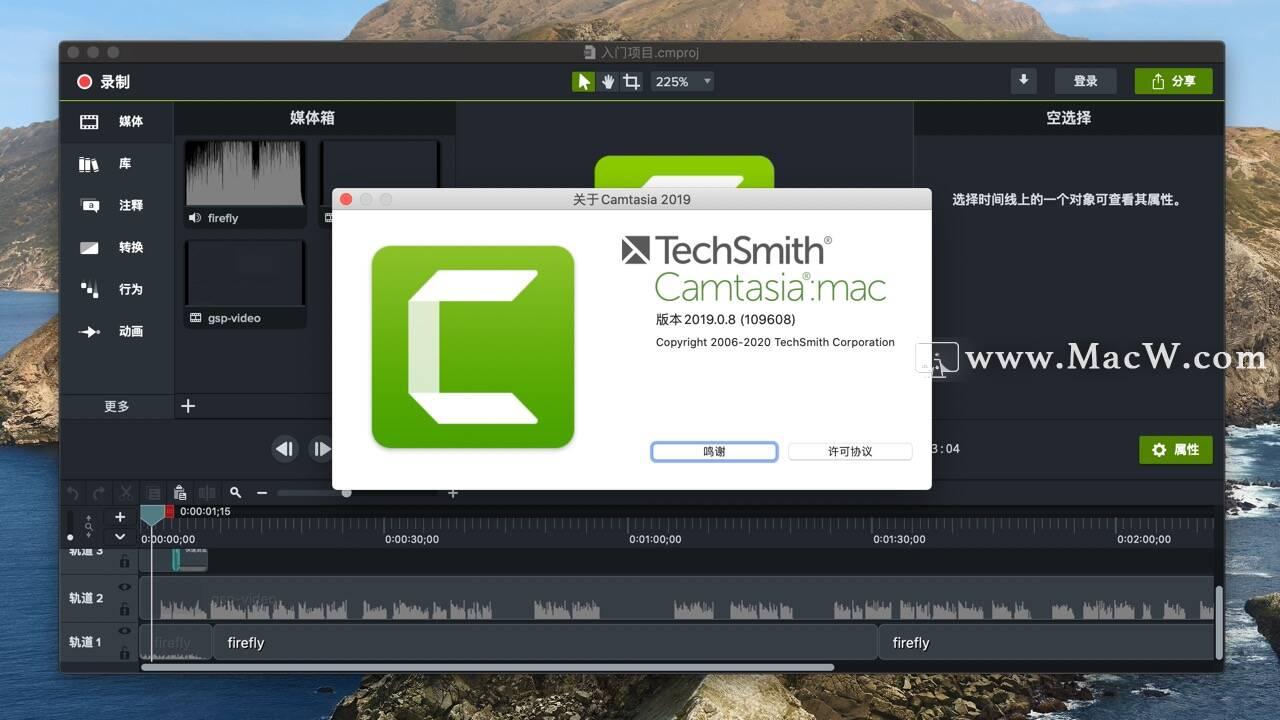Start recording with the 录制 button
This screenshot has width=1280, height=720.
(104, 82)
